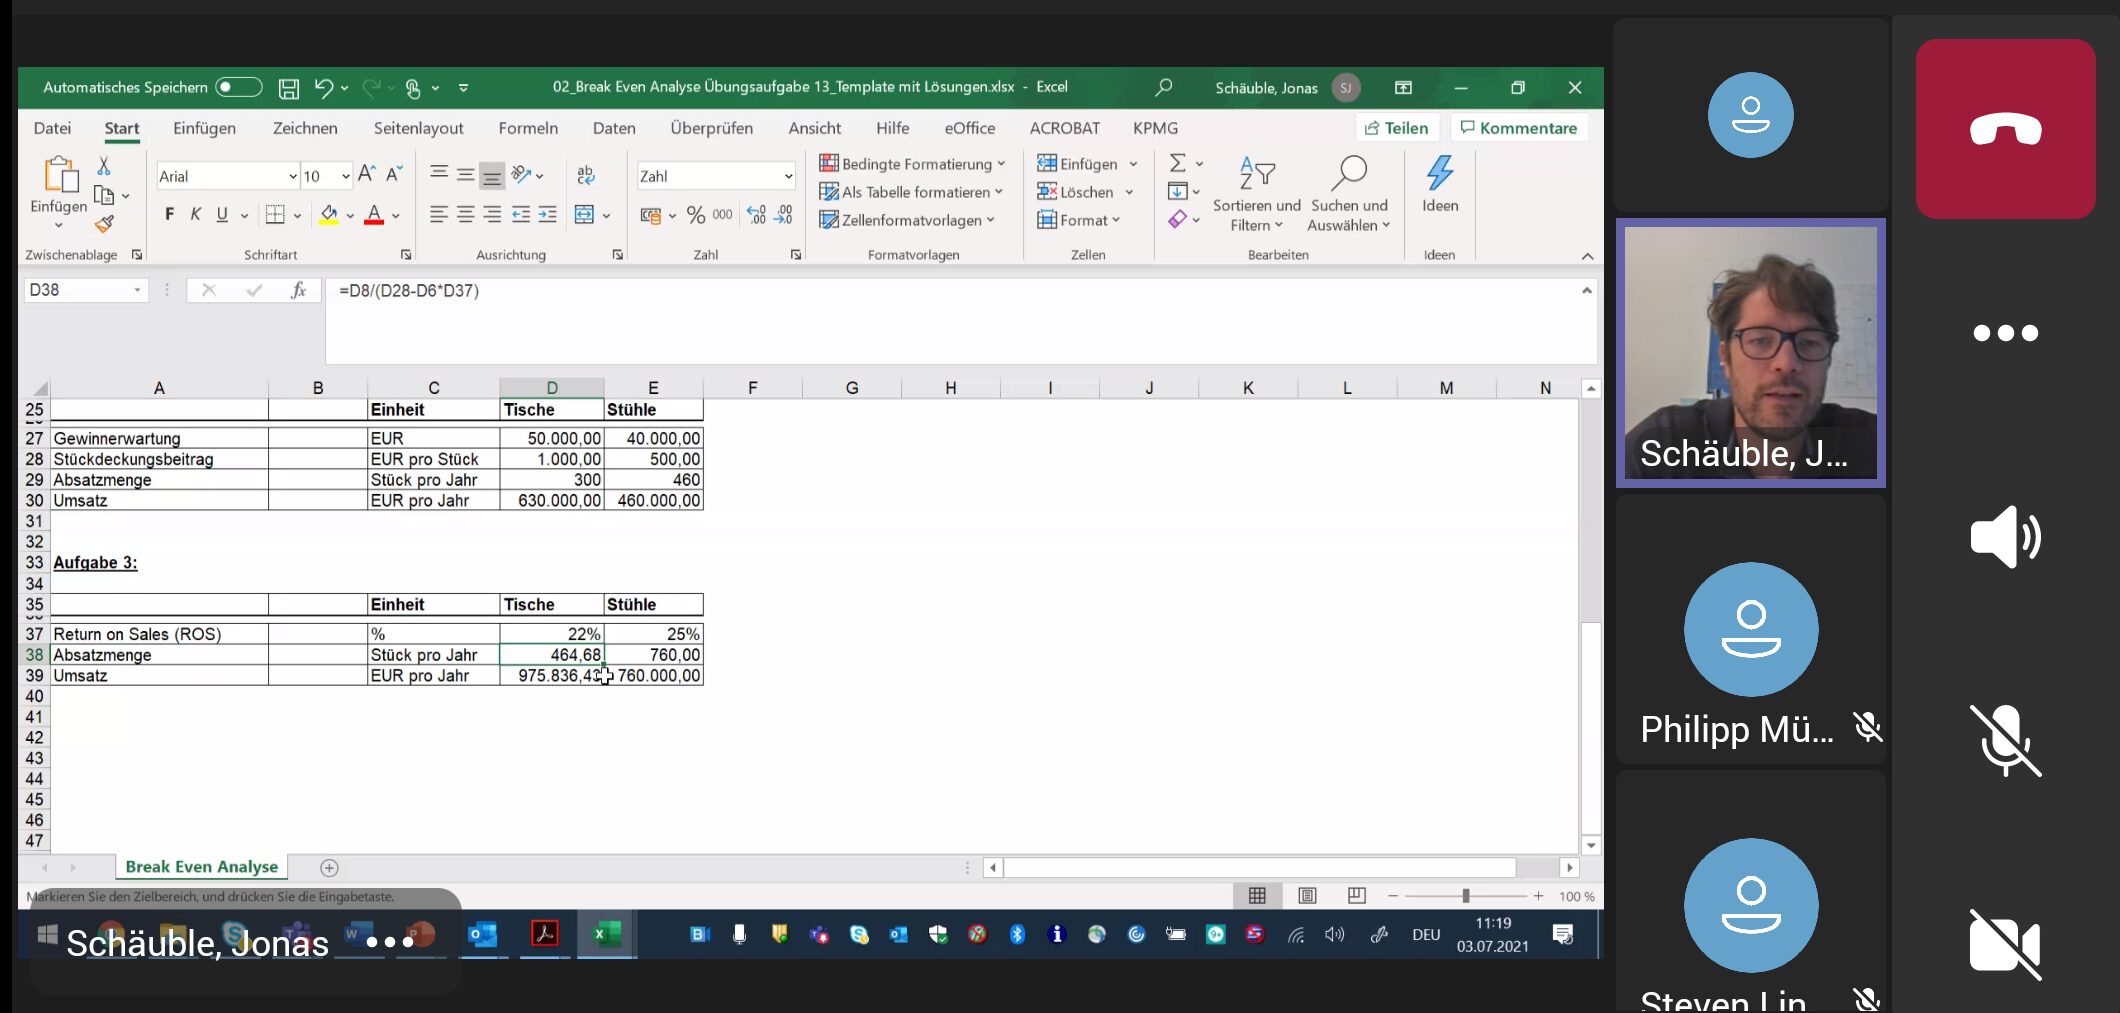Image resolution: width=2120 pixels, height=1013 pixels.
Task: Open the font name dropdown showing Arial
Action: [x=228, y=176]
